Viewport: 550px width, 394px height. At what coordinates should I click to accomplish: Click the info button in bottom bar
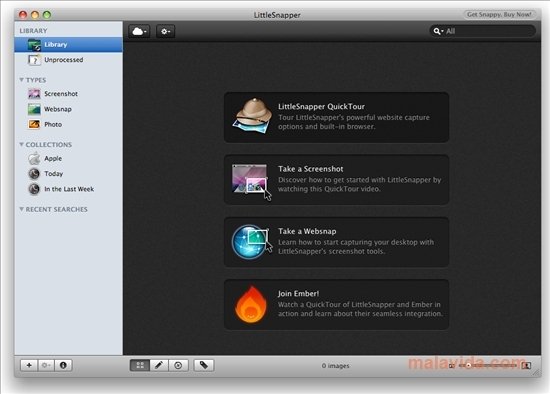point(63,365)
